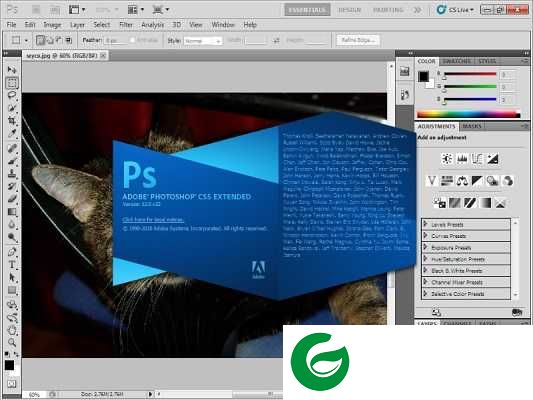Open the CS Live dropdown
This screenshot has width=533, height=400.
455,10
